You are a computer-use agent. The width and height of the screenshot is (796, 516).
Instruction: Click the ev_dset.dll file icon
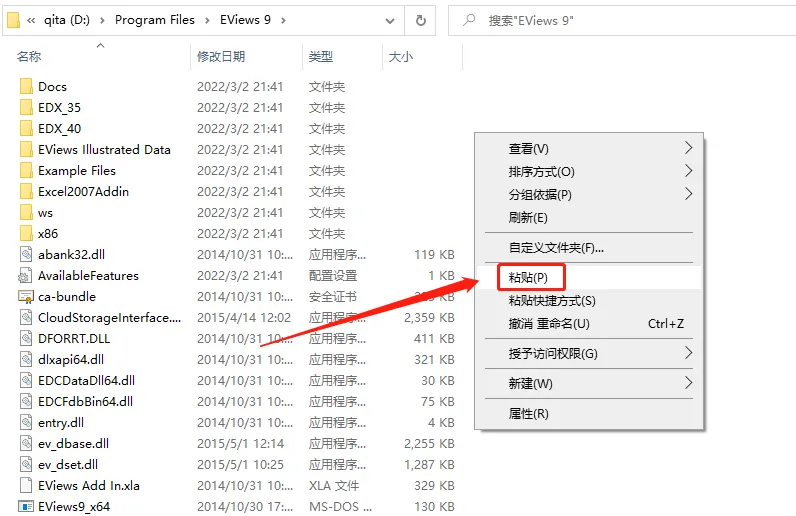(x=26, y=464)
